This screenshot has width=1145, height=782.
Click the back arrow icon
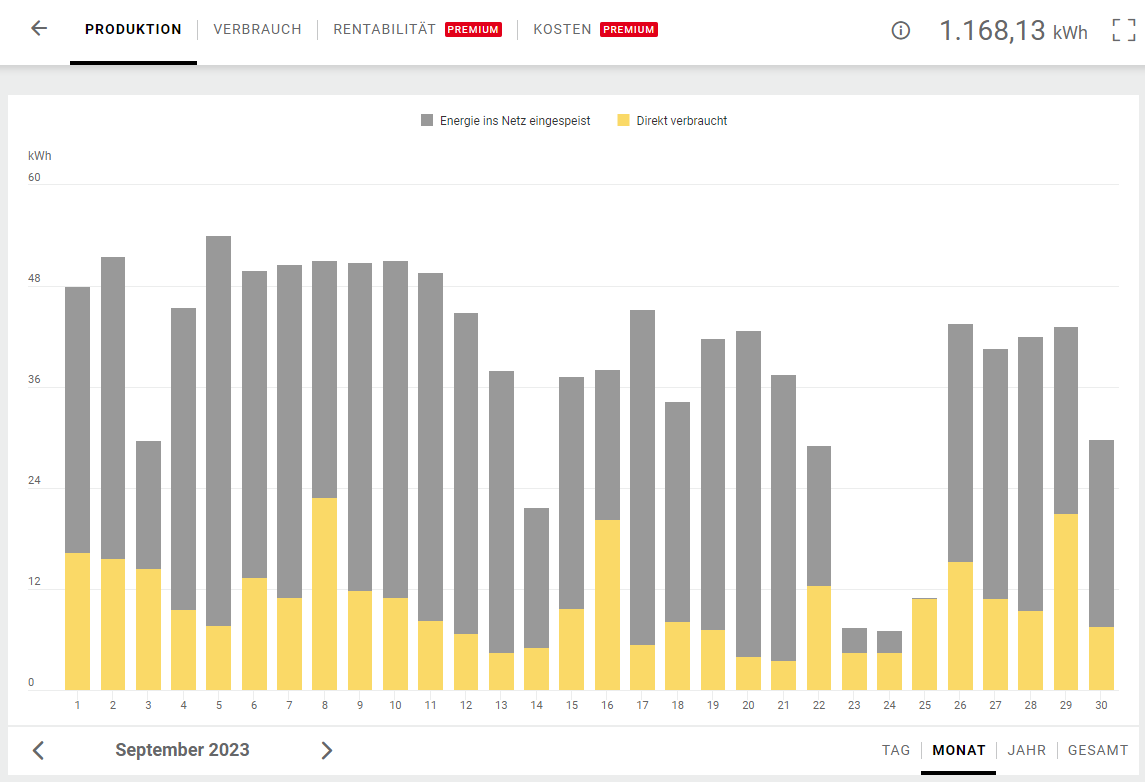click(x=39, y=29)
